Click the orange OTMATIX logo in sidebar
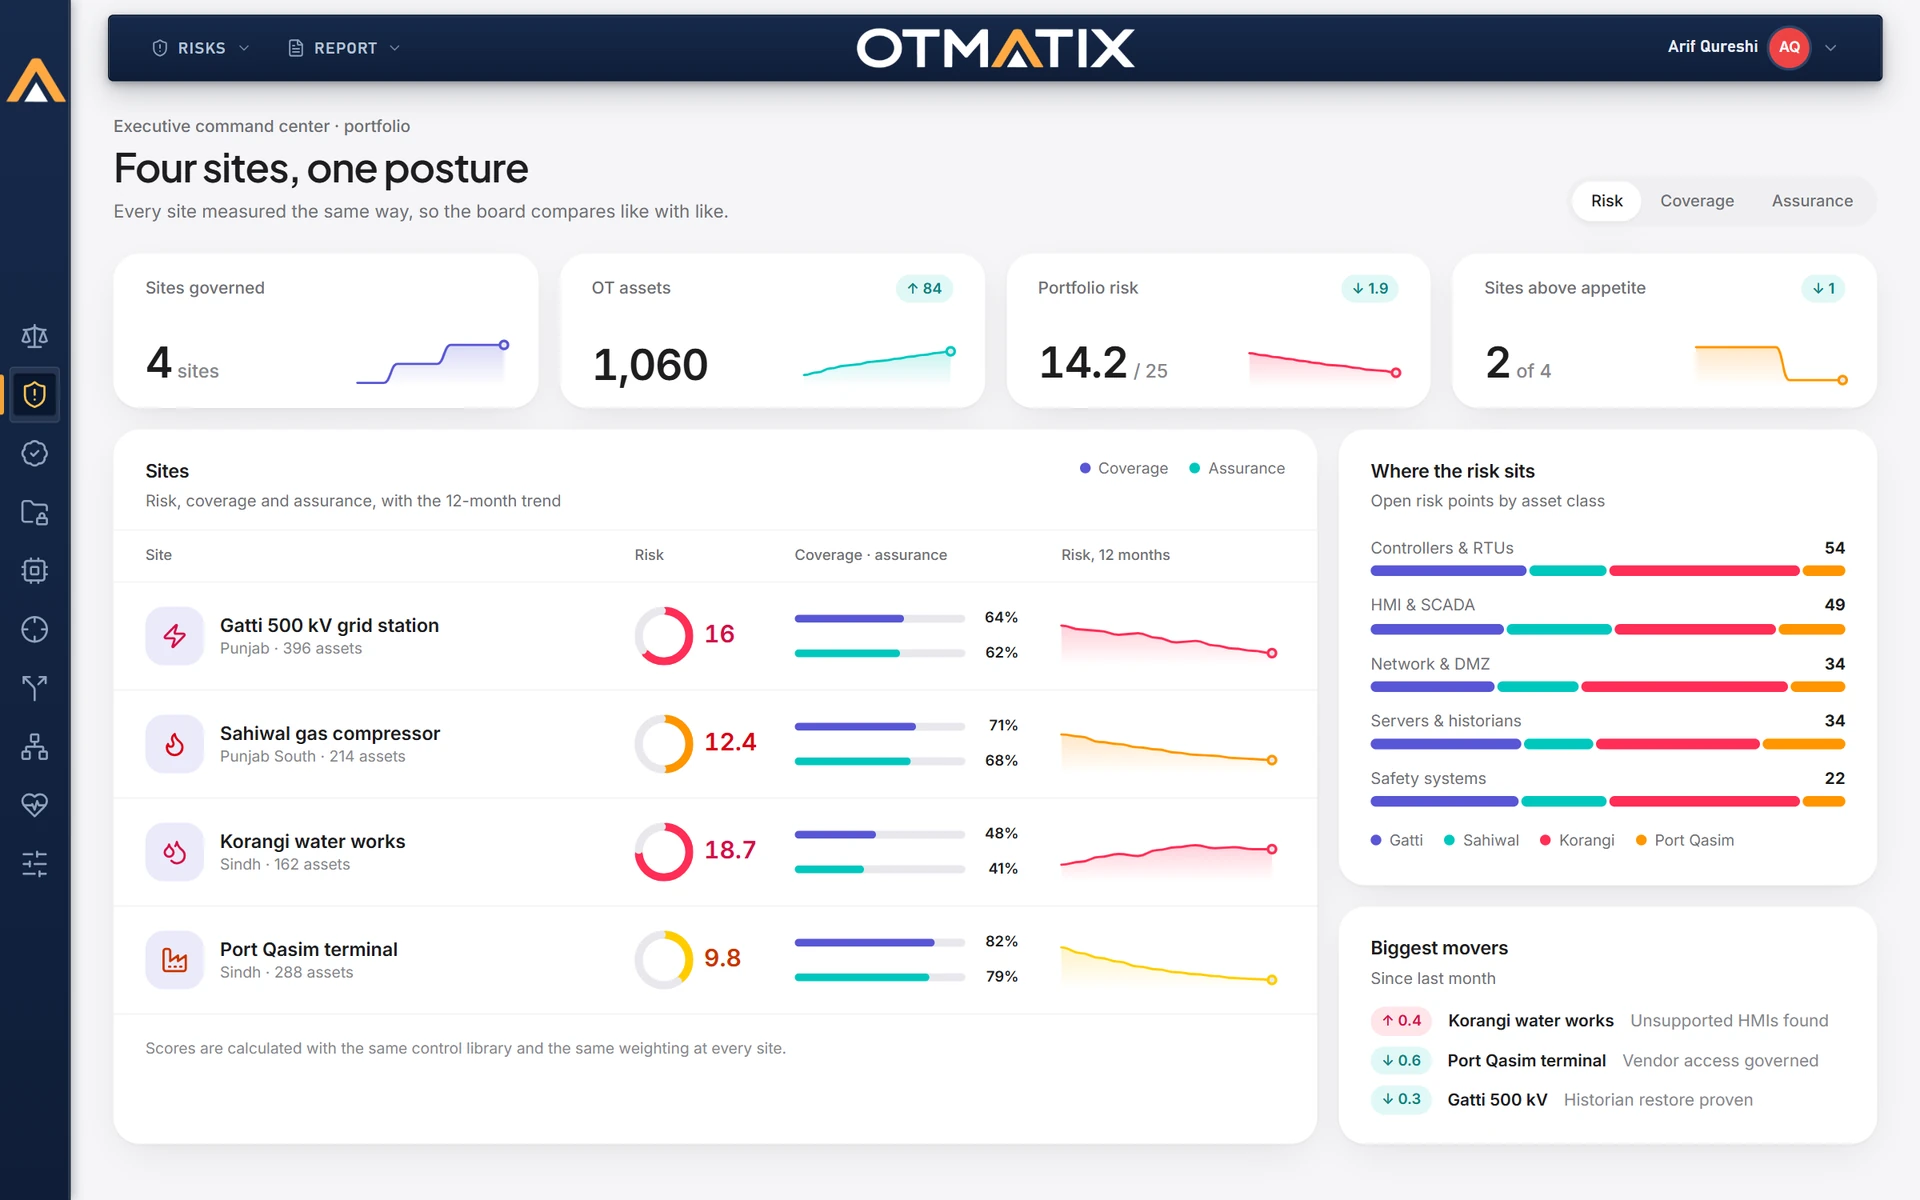Image resolution: width=1920 pixels, height=1200 pixels. point(36,81)
